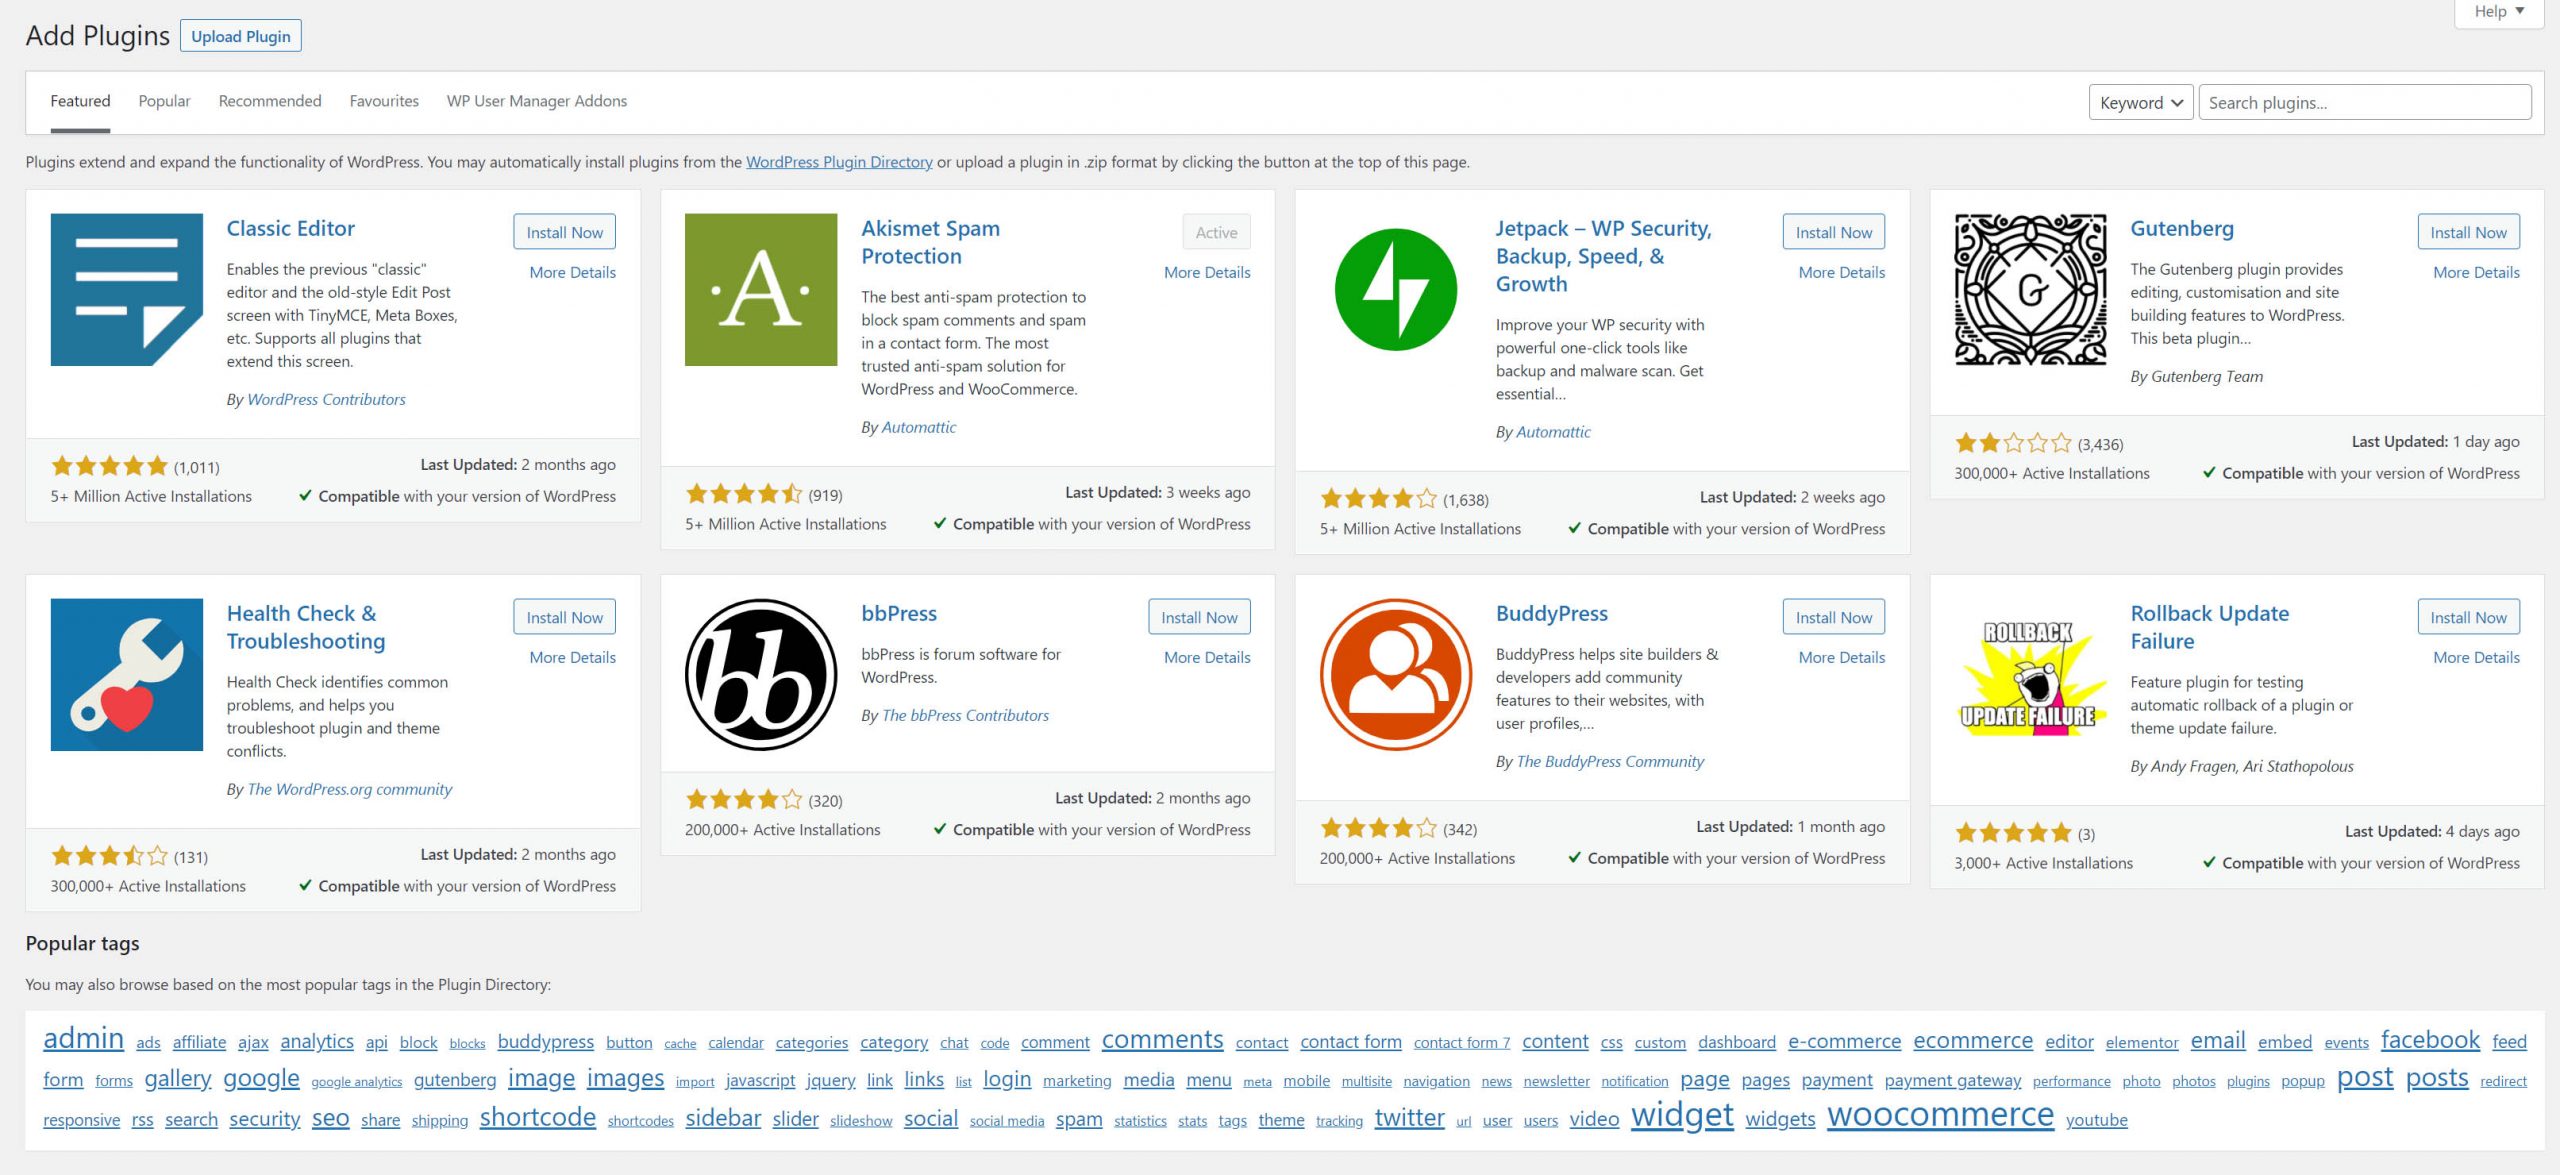Screen dimensions: 2560x1175
Task: Open More Details for Gutenberg
Action: click(x=2476, y=272)
